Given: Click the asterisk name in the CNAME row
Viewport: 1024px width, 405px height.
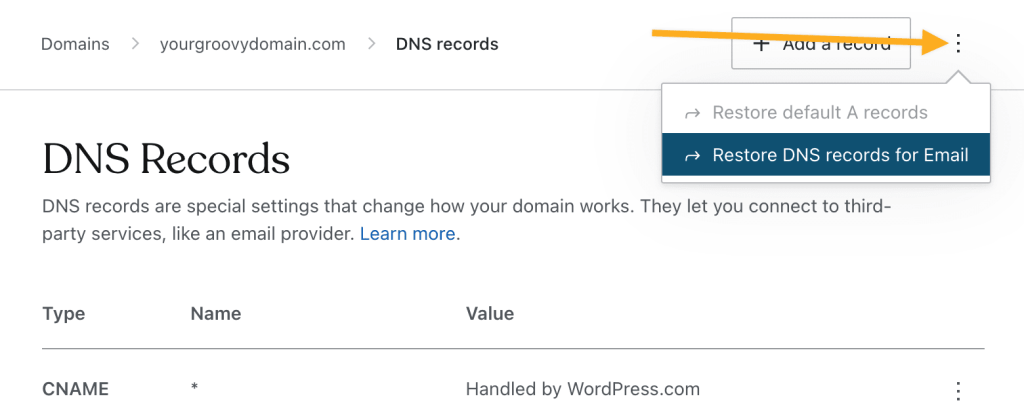Looking at the screenshot, I should click(x=195, y=387).
